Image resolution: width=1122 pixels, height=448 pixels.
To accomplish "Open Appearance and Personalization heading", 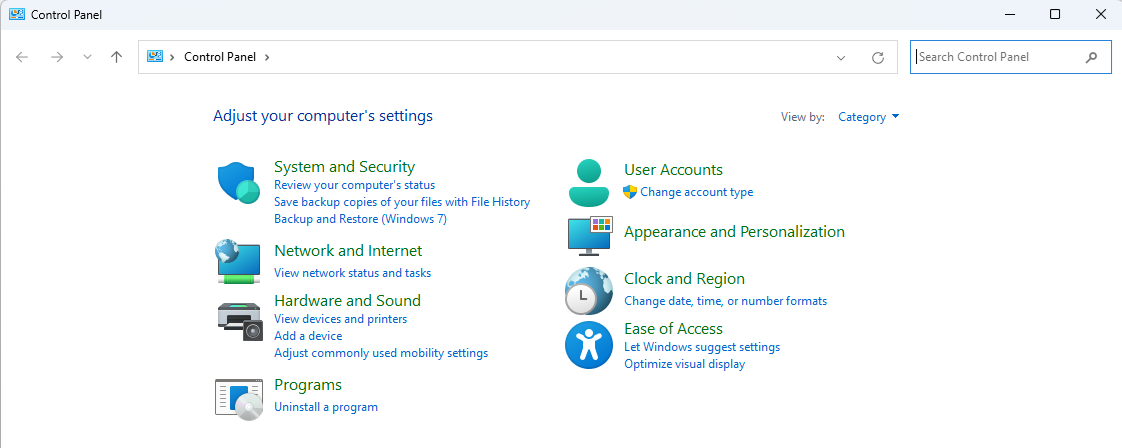I will (x=734, y=232).
